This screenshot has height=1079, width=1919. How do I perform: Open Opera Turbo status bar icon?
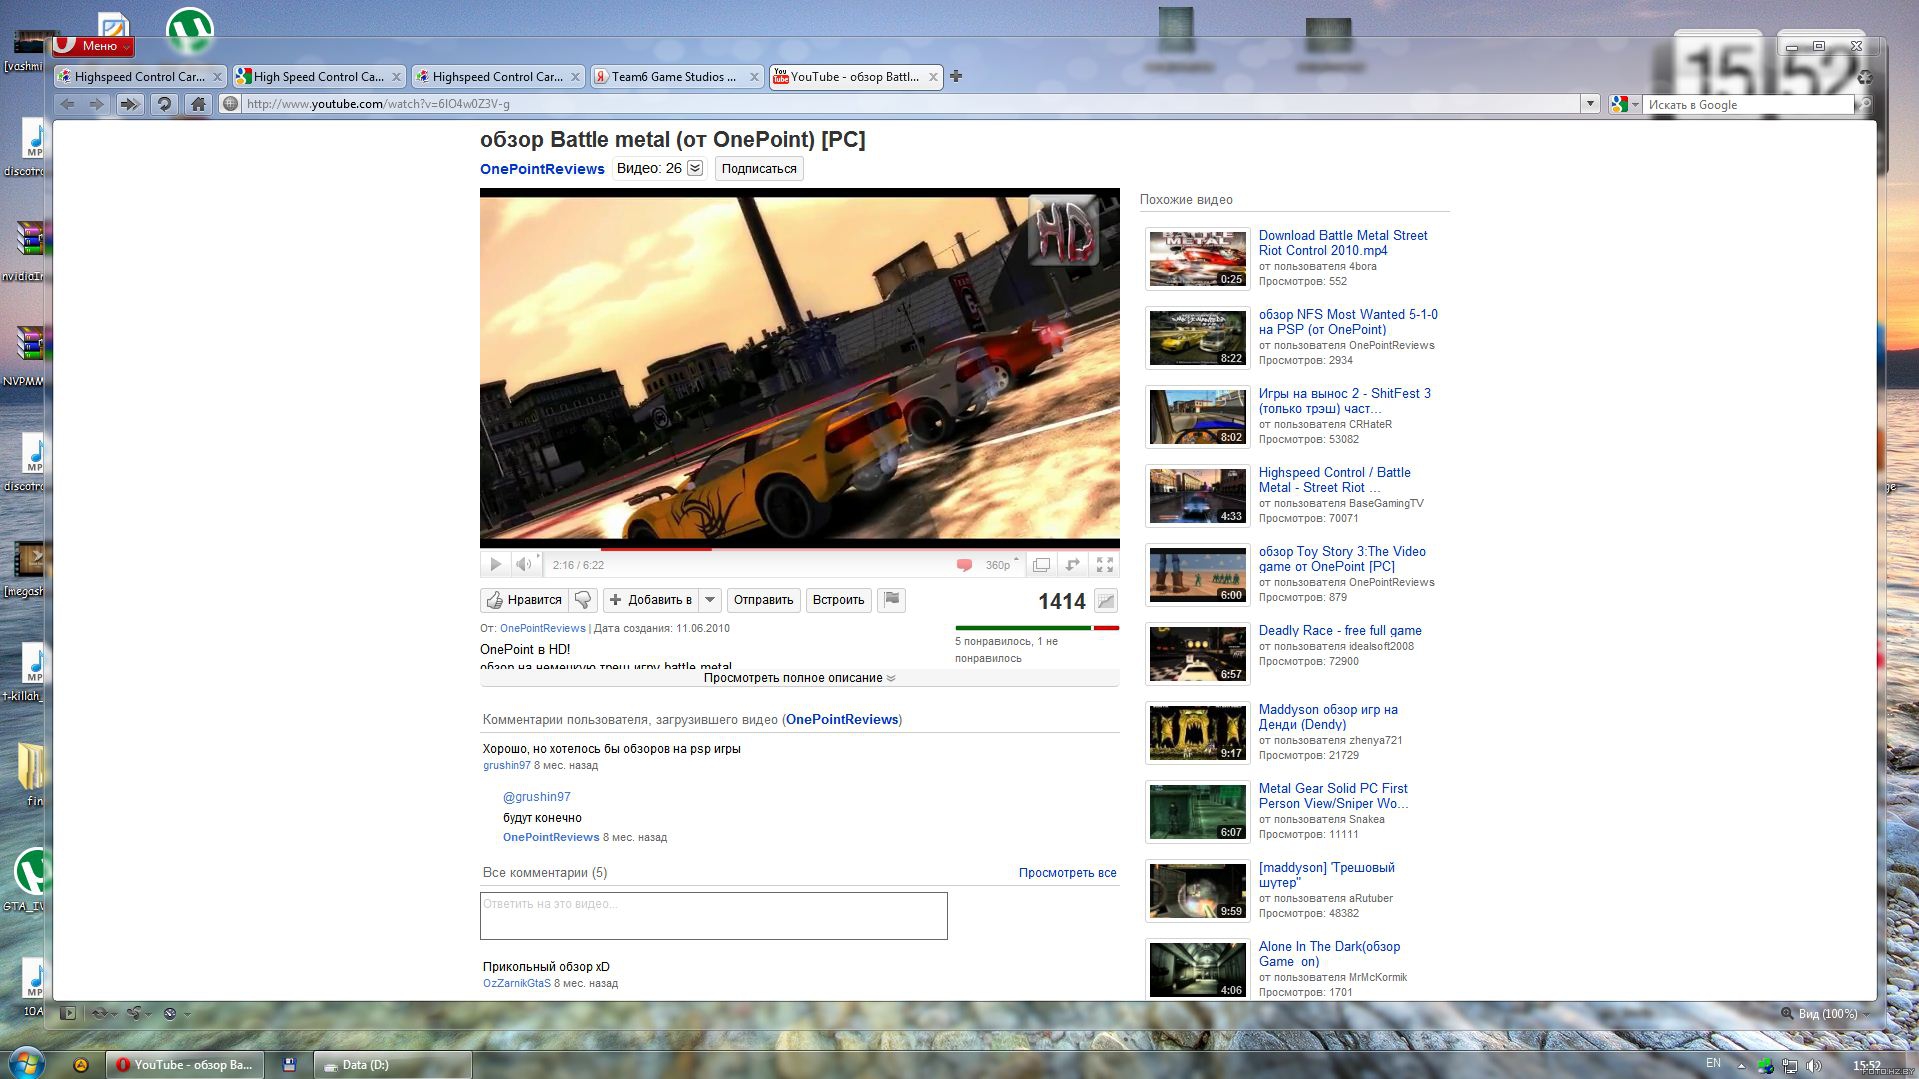click(x=174, y=1013)
